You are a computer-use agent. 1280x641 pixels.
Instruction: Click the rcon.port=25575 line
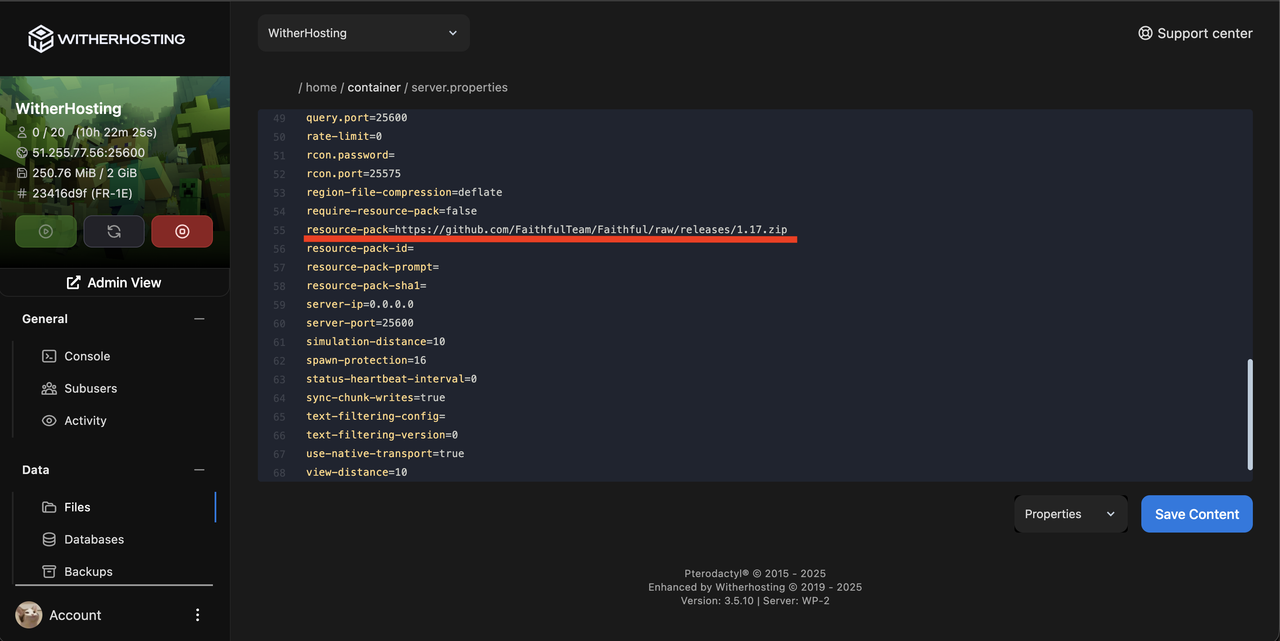click(354, 174)
